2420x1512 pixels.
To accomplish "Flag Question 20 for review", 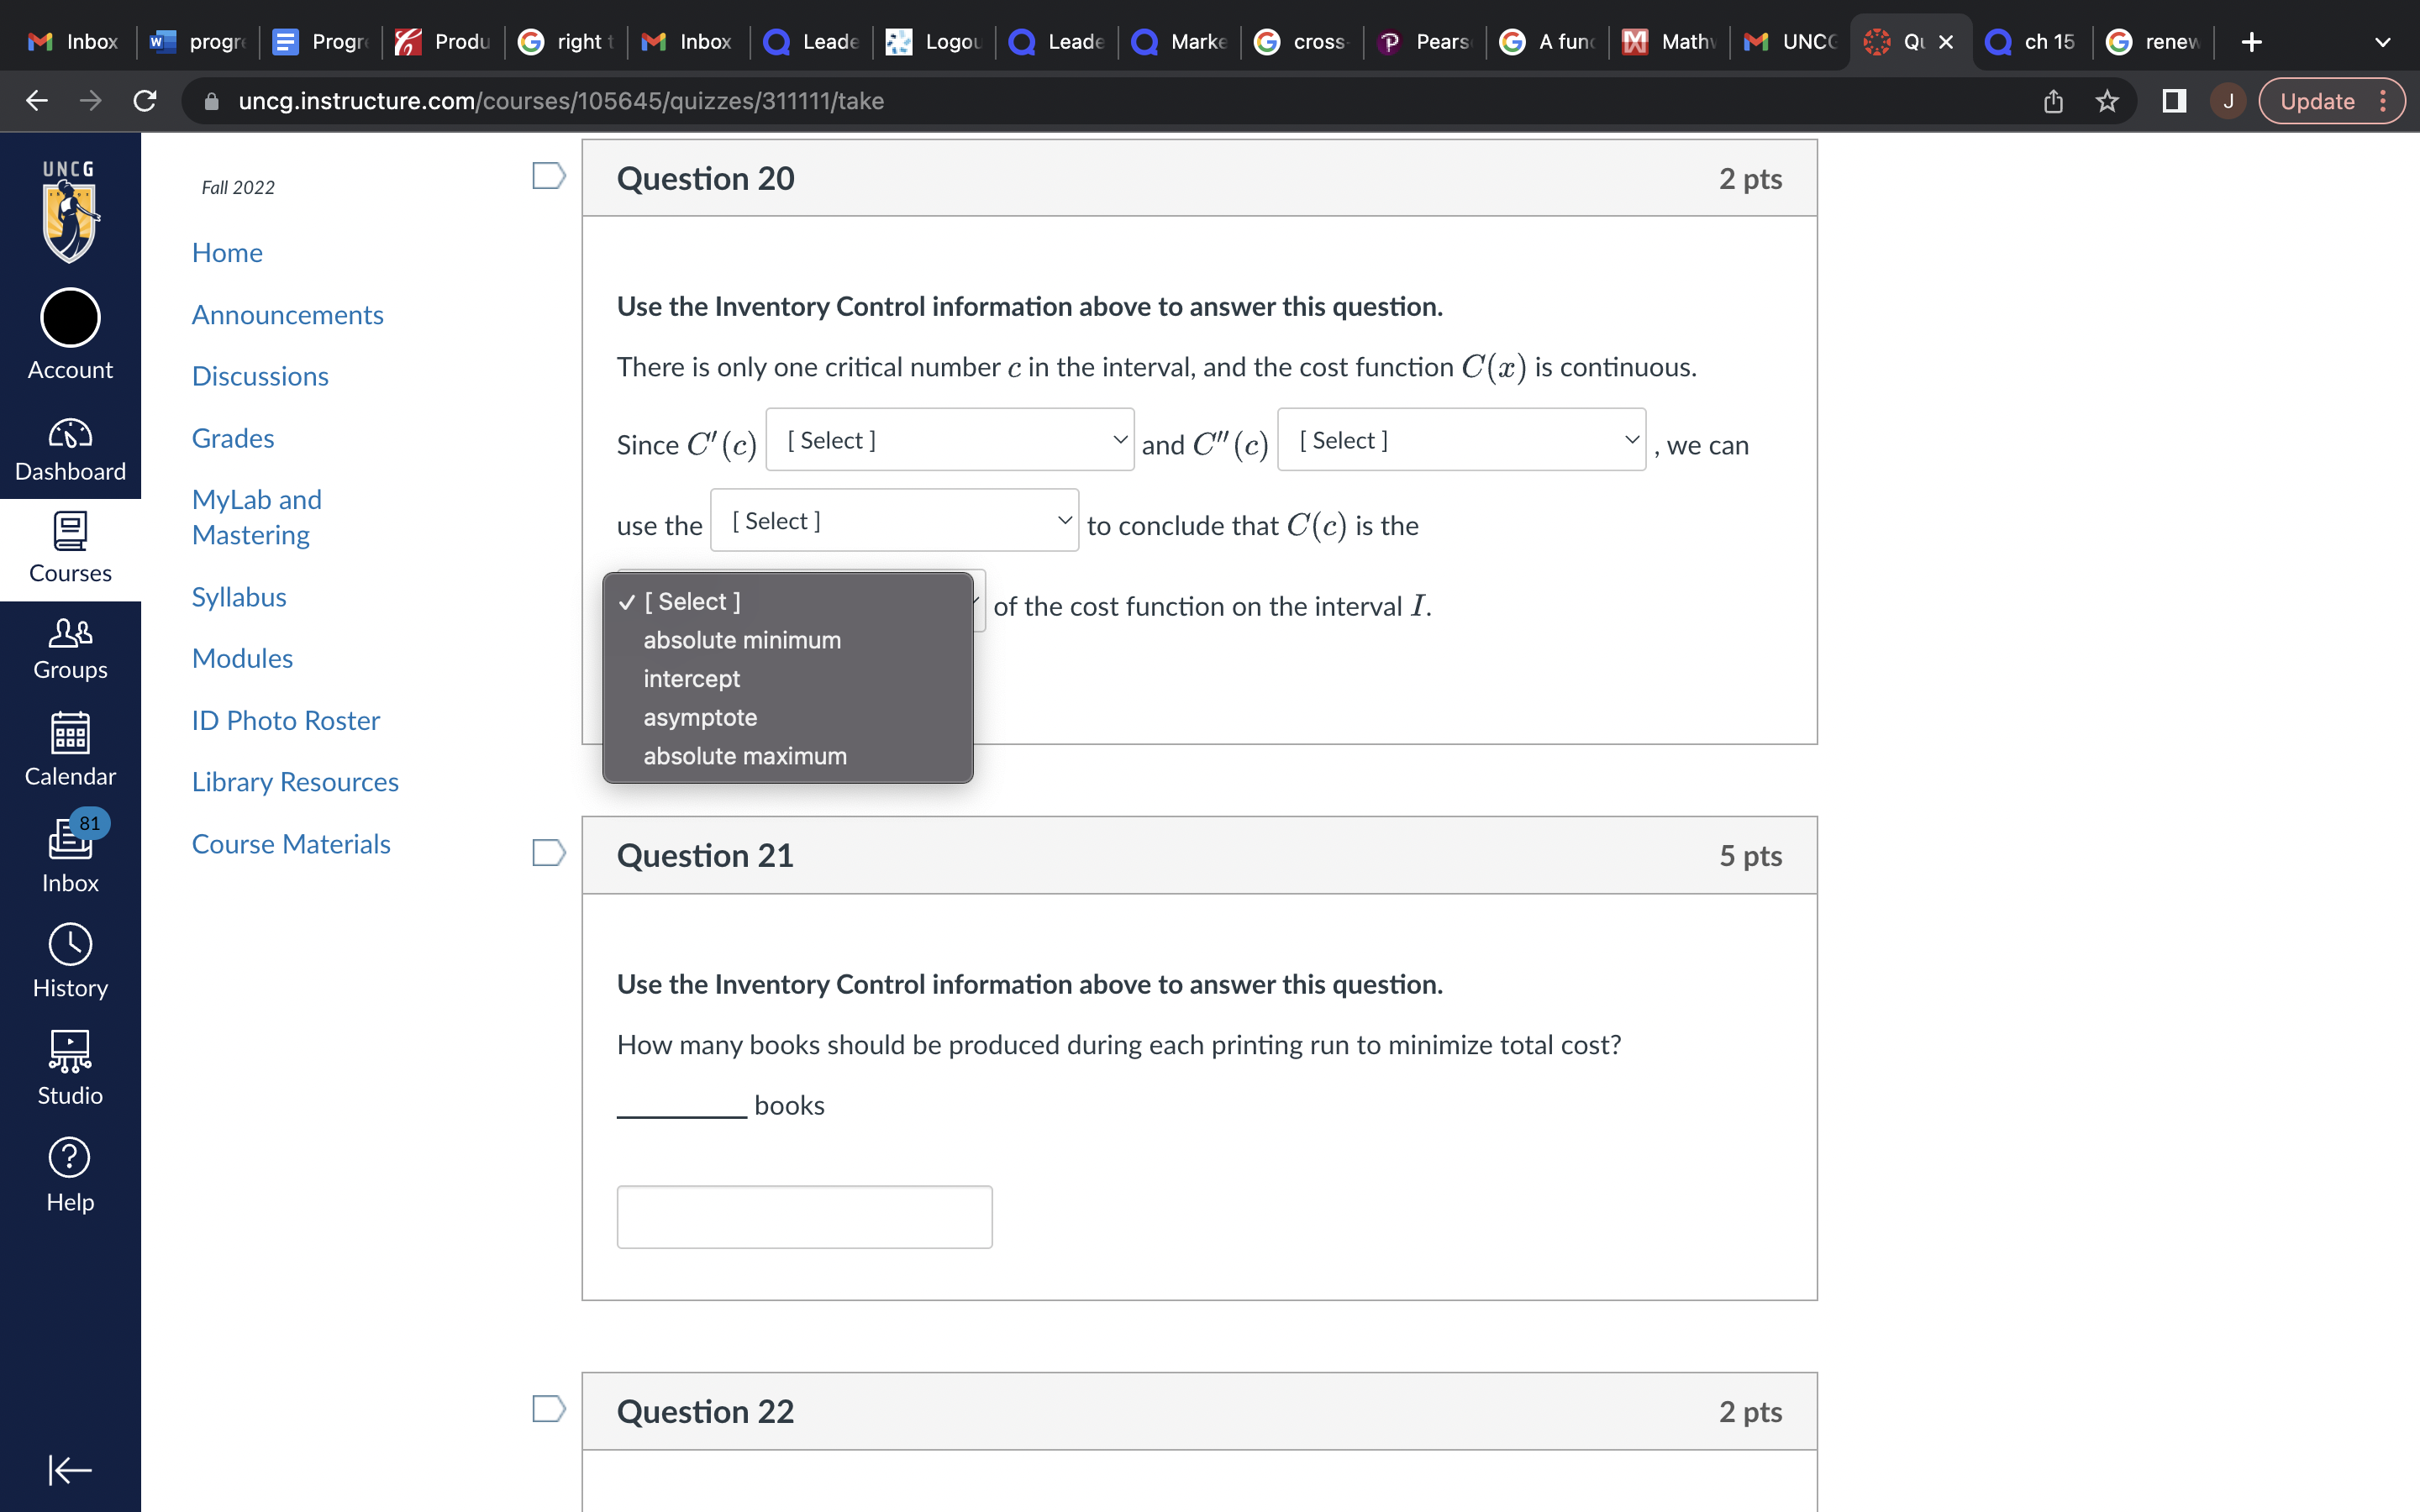I will (548, 176).
